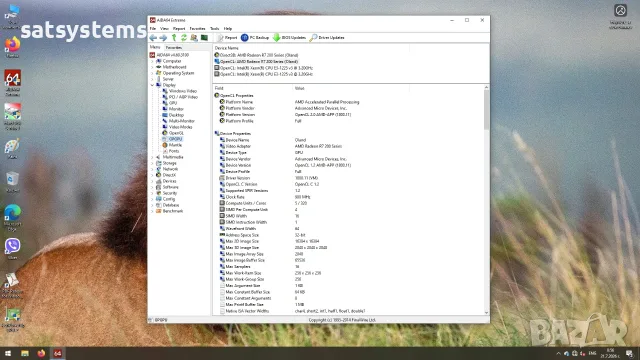Switch to the Favorites tab in sidebar

(x=174, y=48)
